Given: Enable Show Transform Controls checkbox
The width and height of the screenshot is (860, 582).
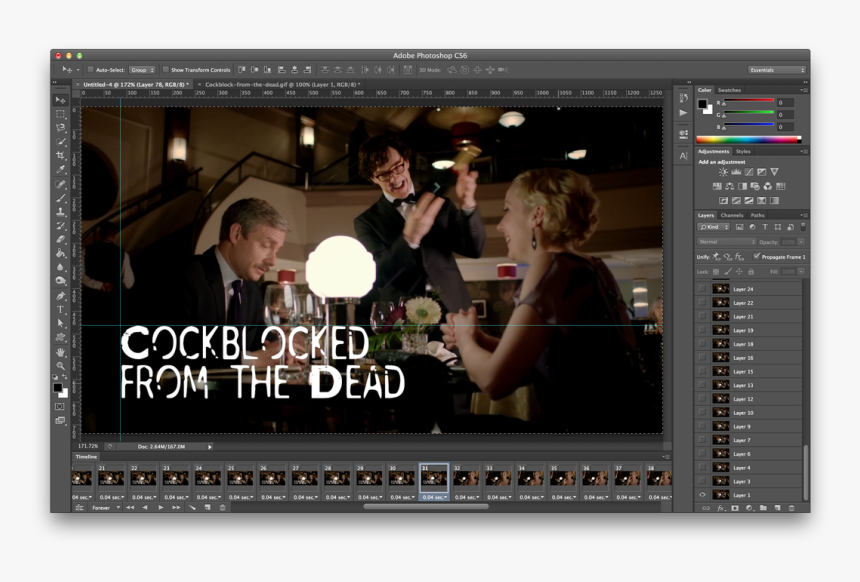Looking at the screenshot, I should tap(166, 70).
